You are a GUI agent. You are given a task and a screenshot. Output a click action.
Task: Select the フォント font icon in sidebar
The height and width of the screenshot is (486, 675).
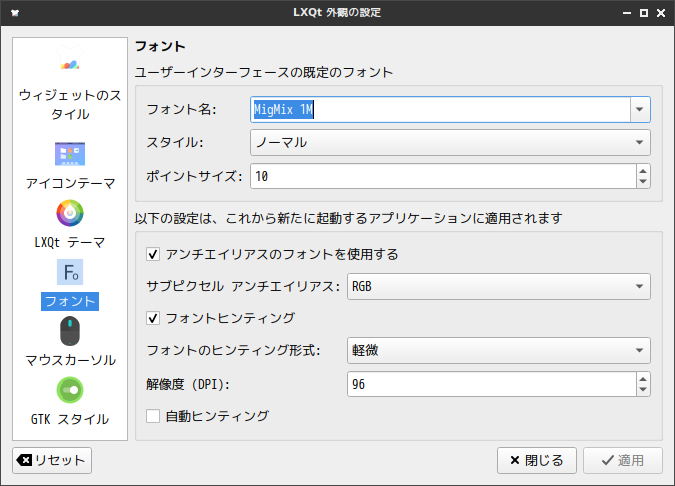(70, 272)
